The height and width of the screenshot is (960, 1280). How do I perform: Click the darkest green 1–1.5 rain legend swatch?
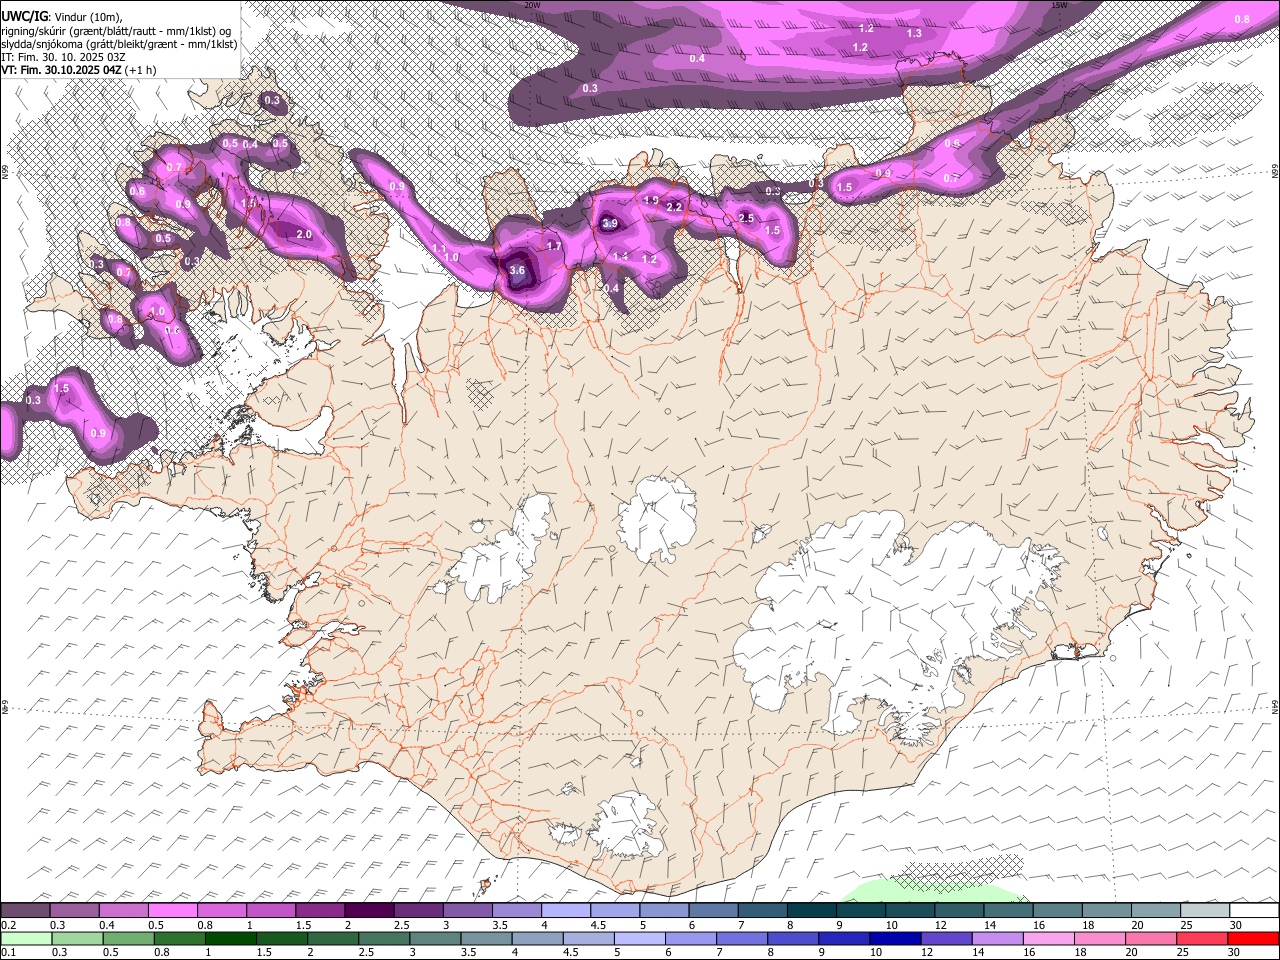click(x=231, y=938)
